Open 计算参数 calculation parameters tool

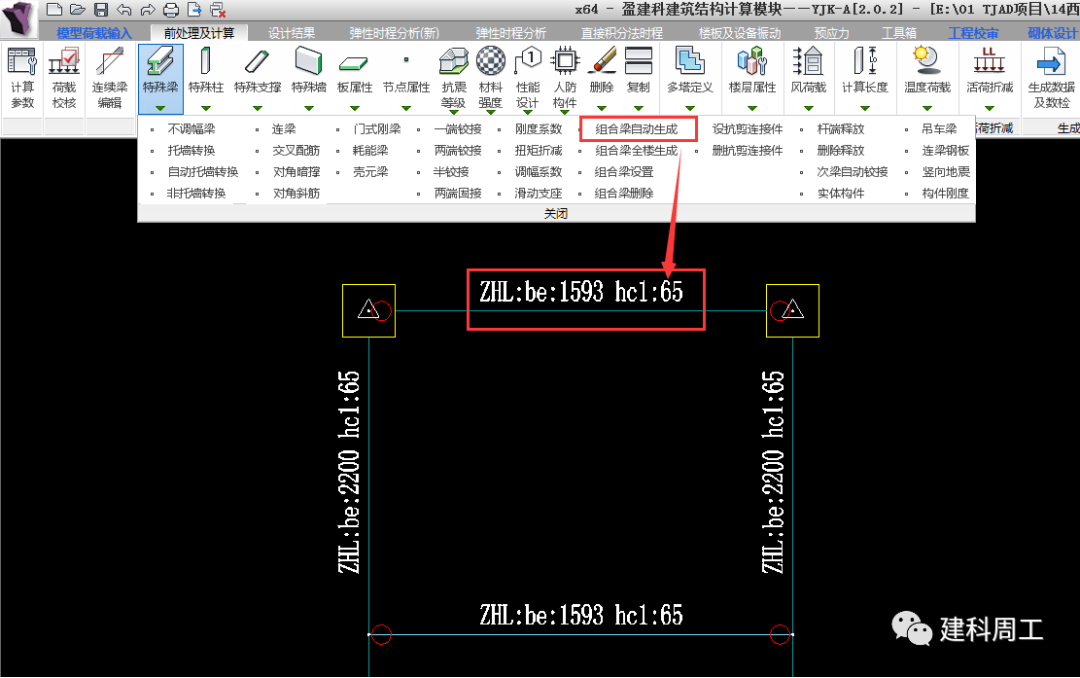(x=22, y=78)
